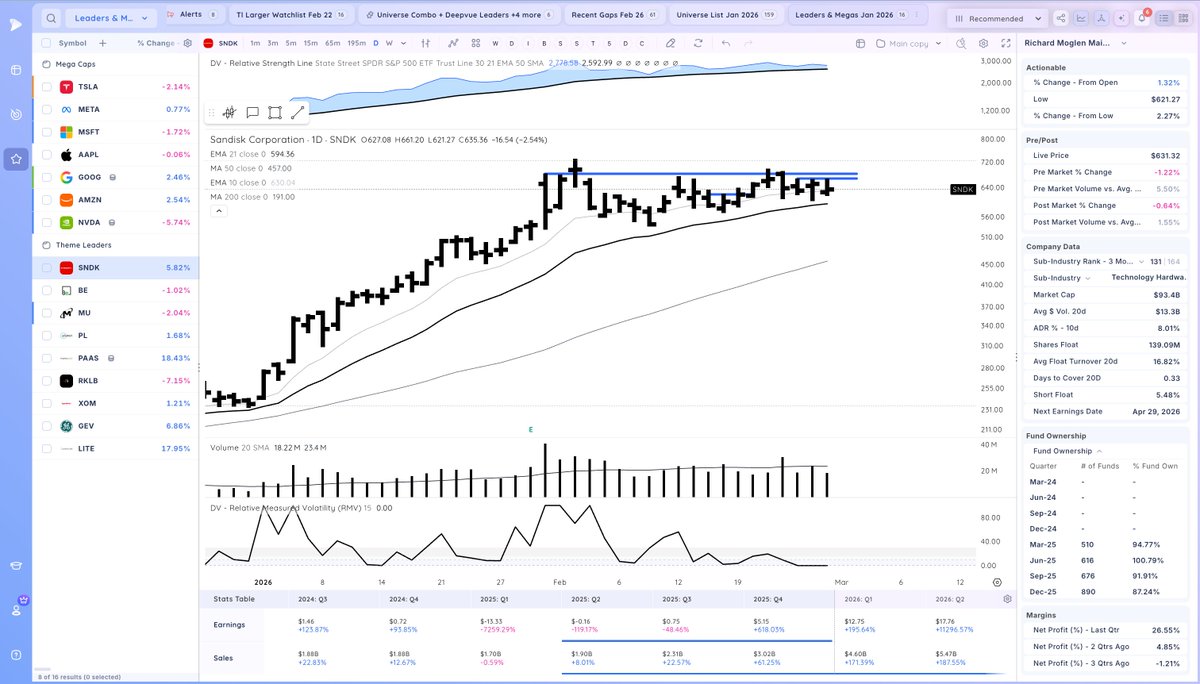Image resolution: width=1200 pixels, height=684 pixels.
Task: Open stats table settings gear
Action: tap(1007, 599)
